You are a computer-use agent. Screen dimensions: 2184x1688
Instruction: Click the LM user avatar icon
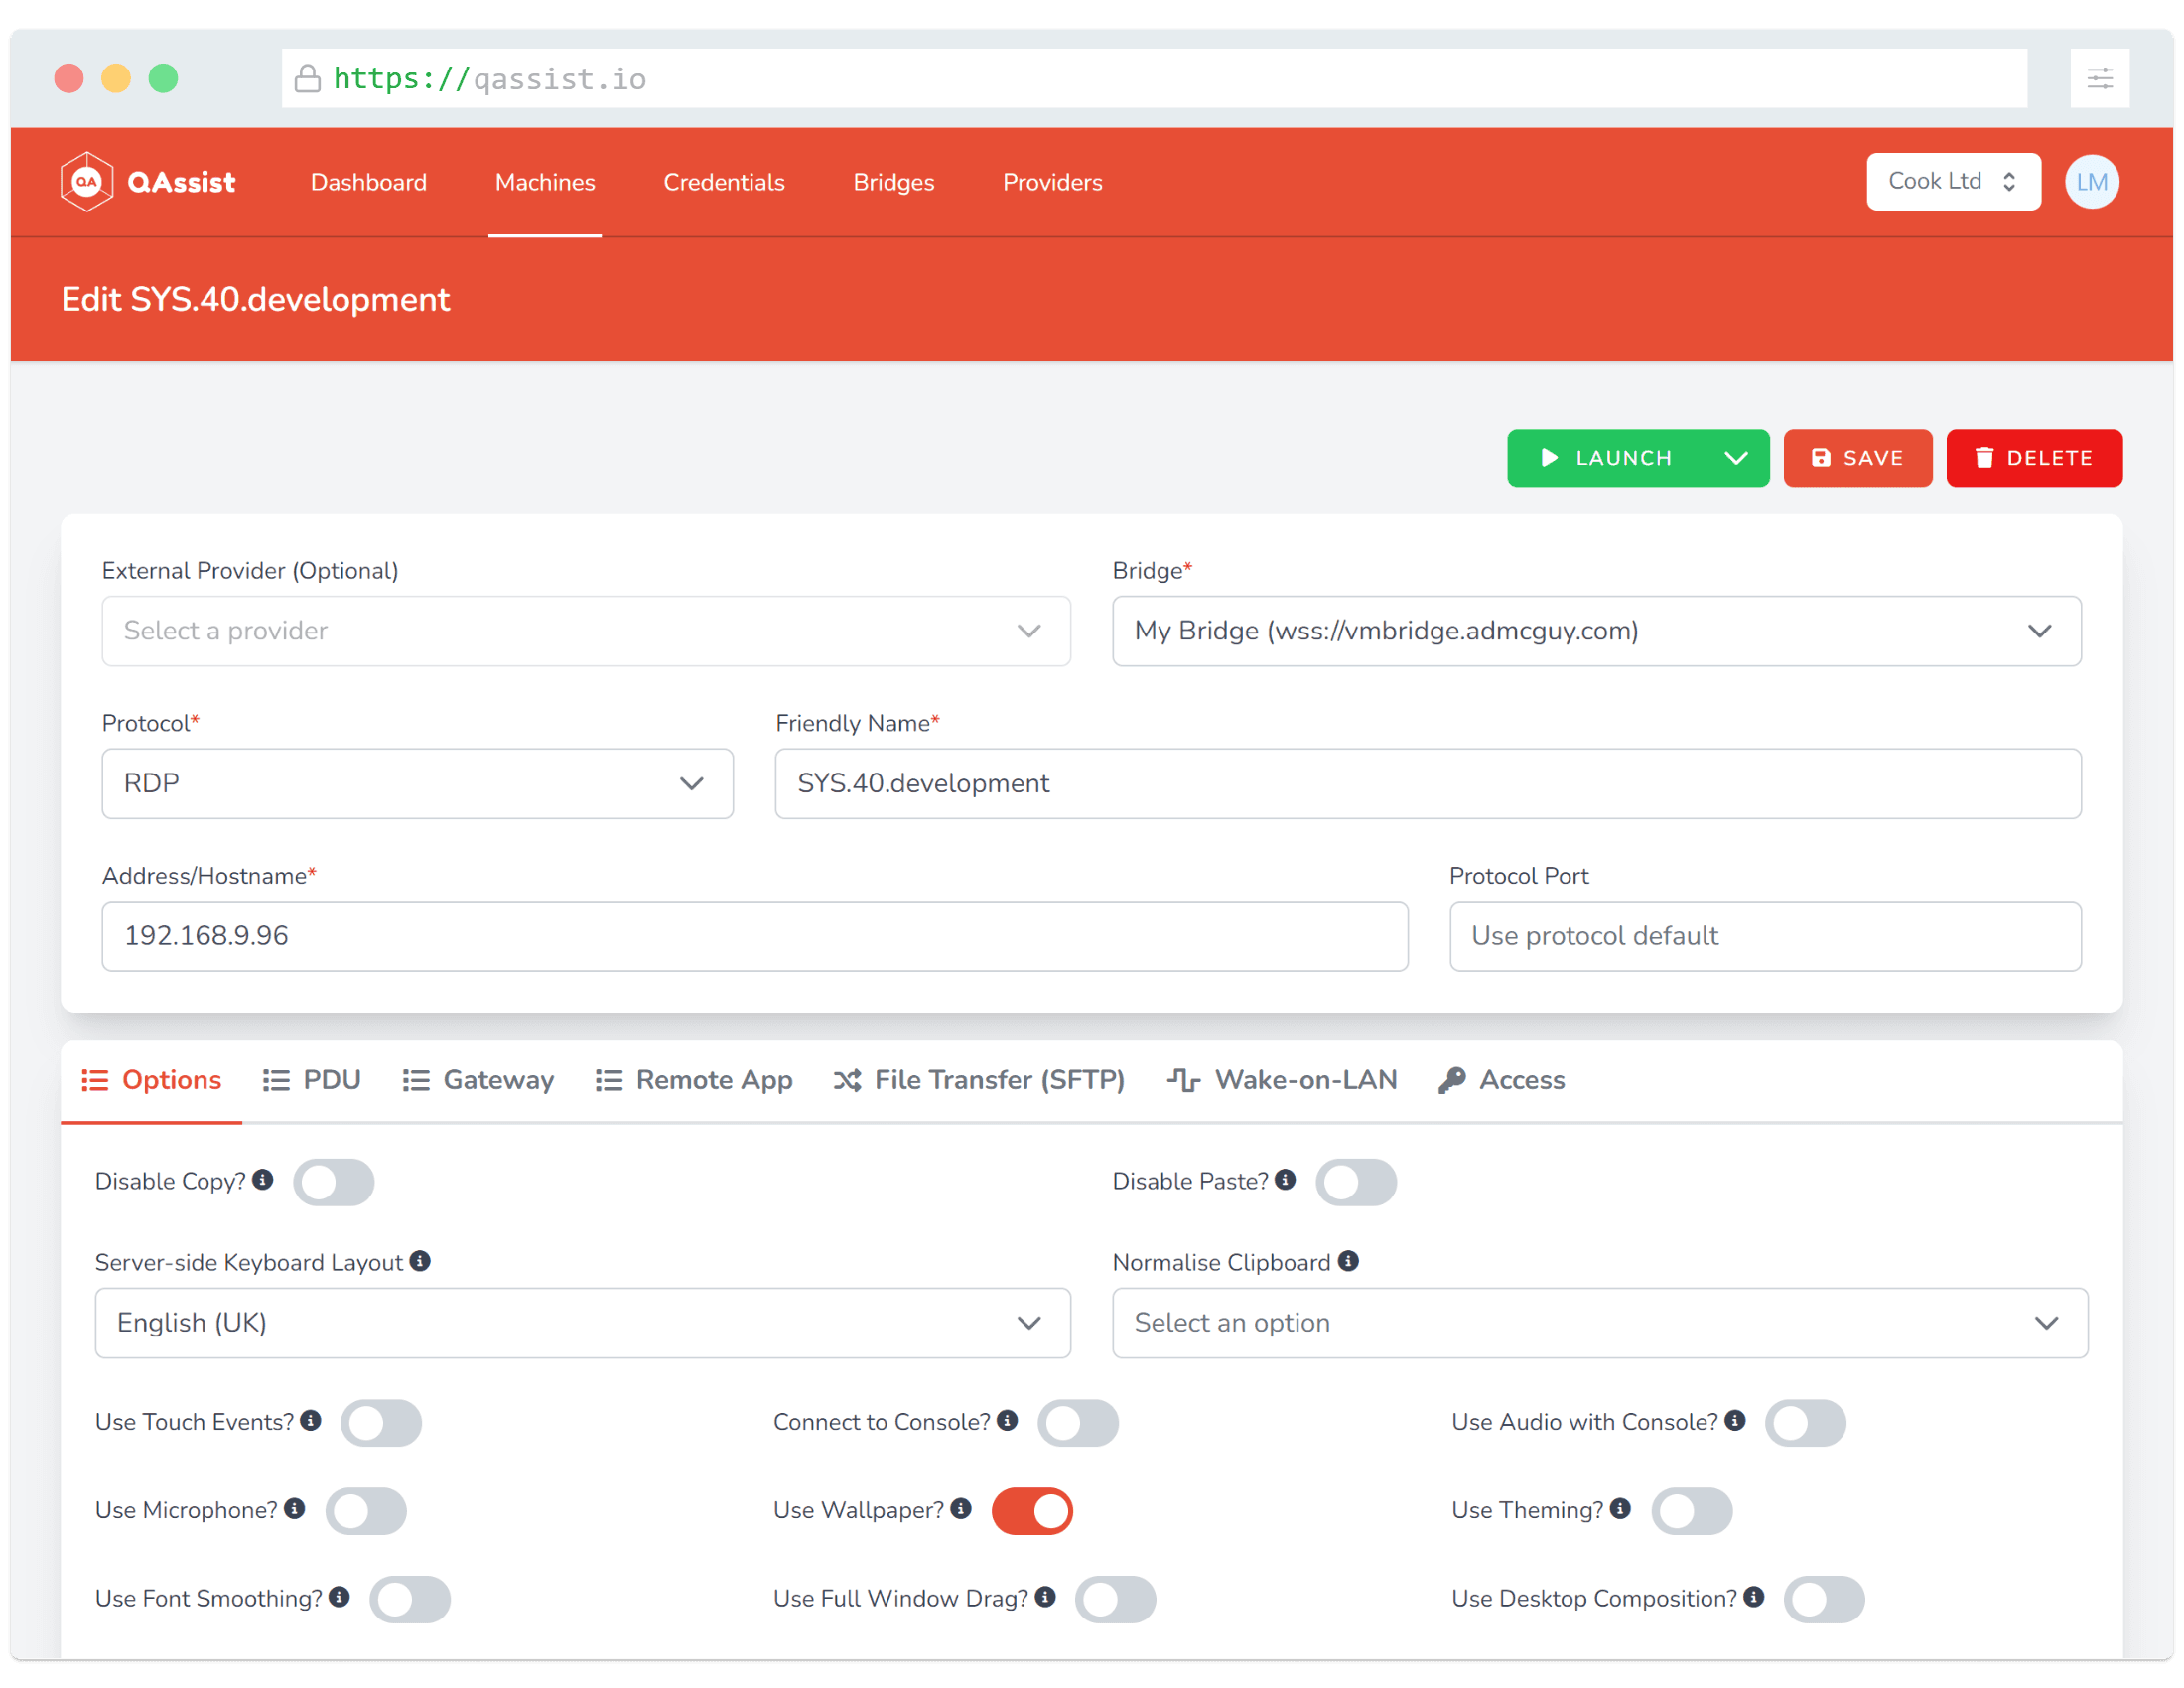coord(2091,181)
